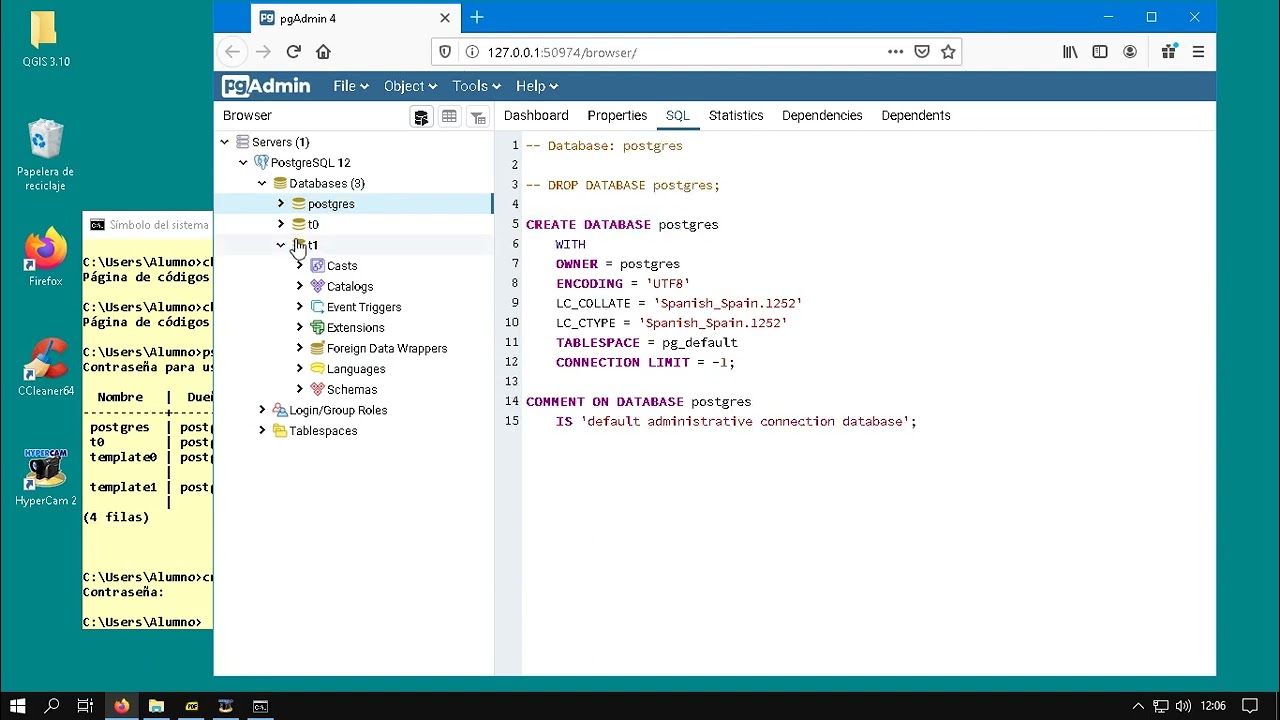The width and height of the screenshot is (1280, 720).
Task: Expand the Extensions node
Action: tap(299, 328)
